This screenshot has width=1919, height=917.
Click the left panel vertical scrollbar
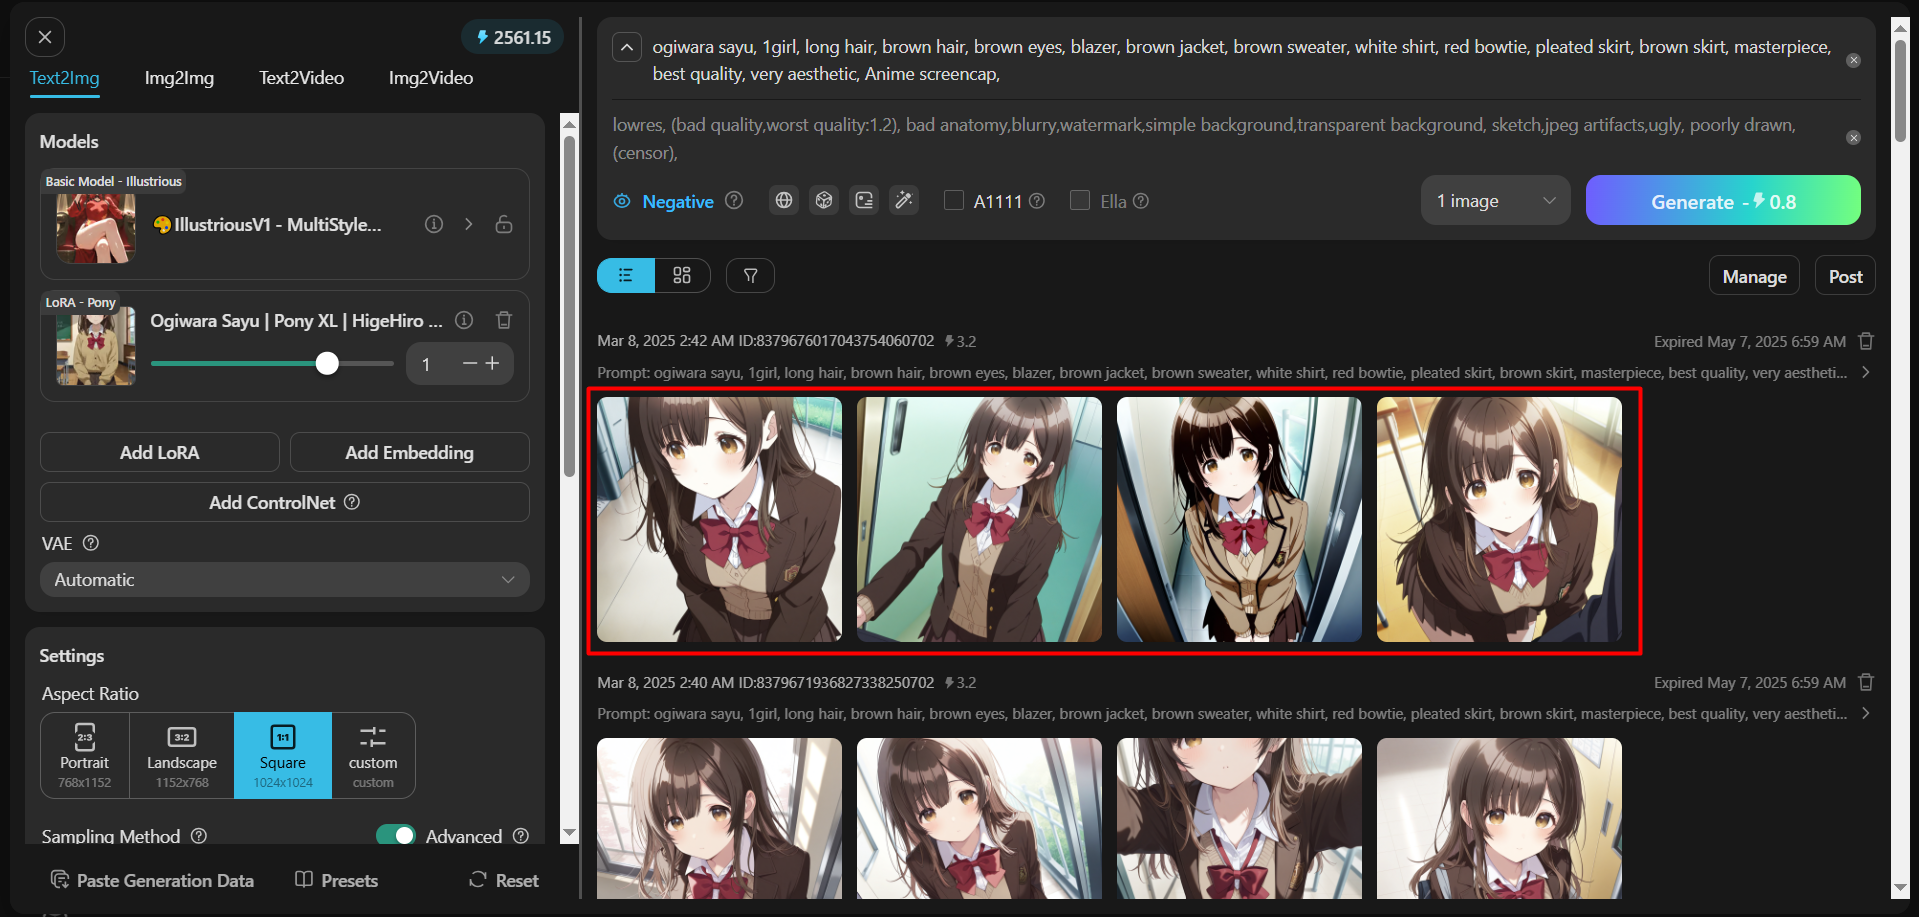[569, 306]
